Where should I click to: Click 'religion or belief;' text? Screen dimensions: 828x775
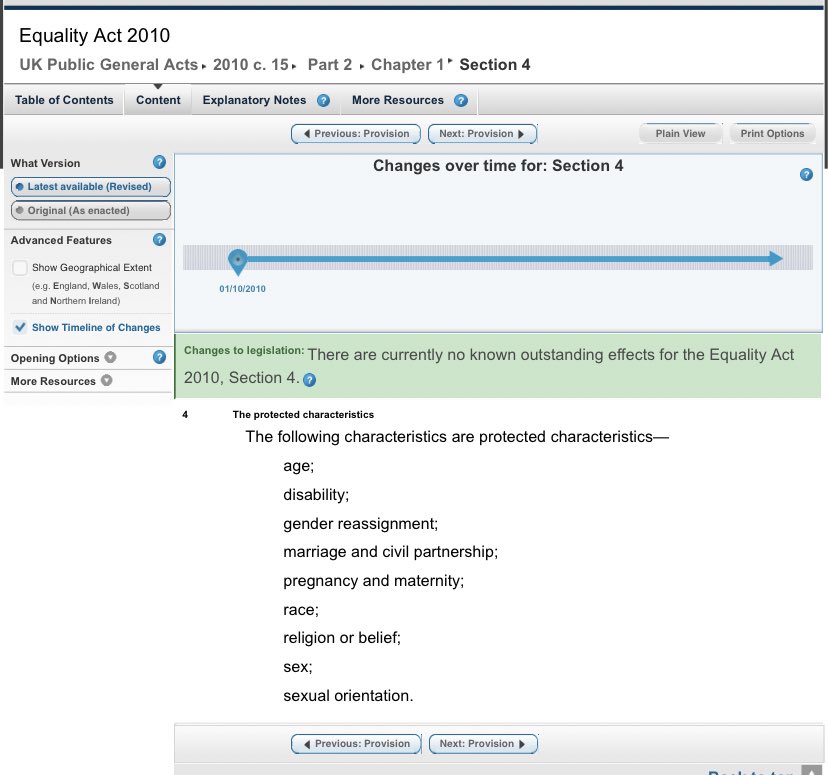coord(342,638)
